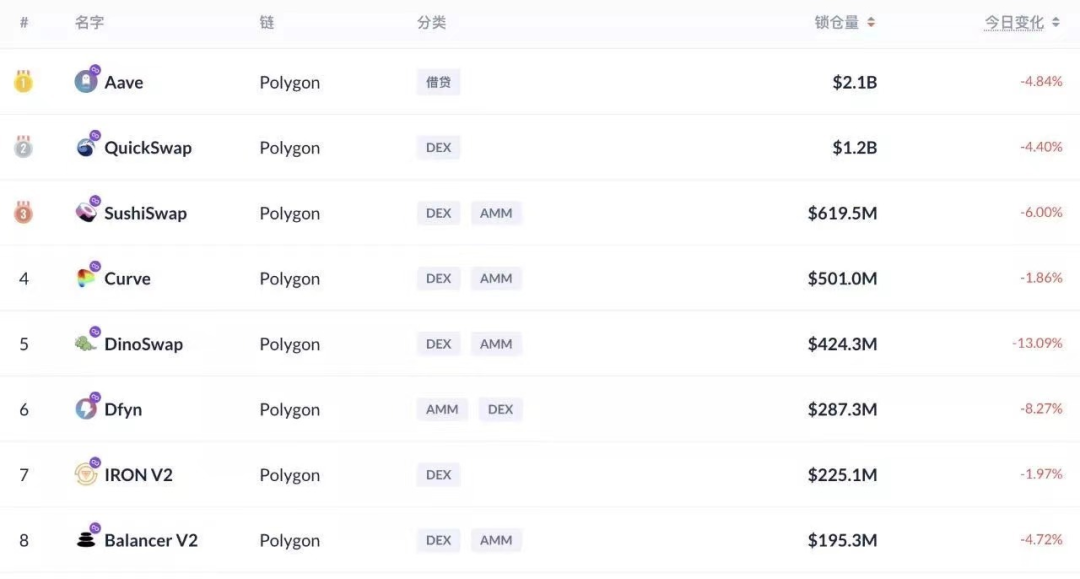Sort by 锁仓量 using the arrow toggle
The height and width of the screenshot is (579, 1080).
tap(871, 23)
